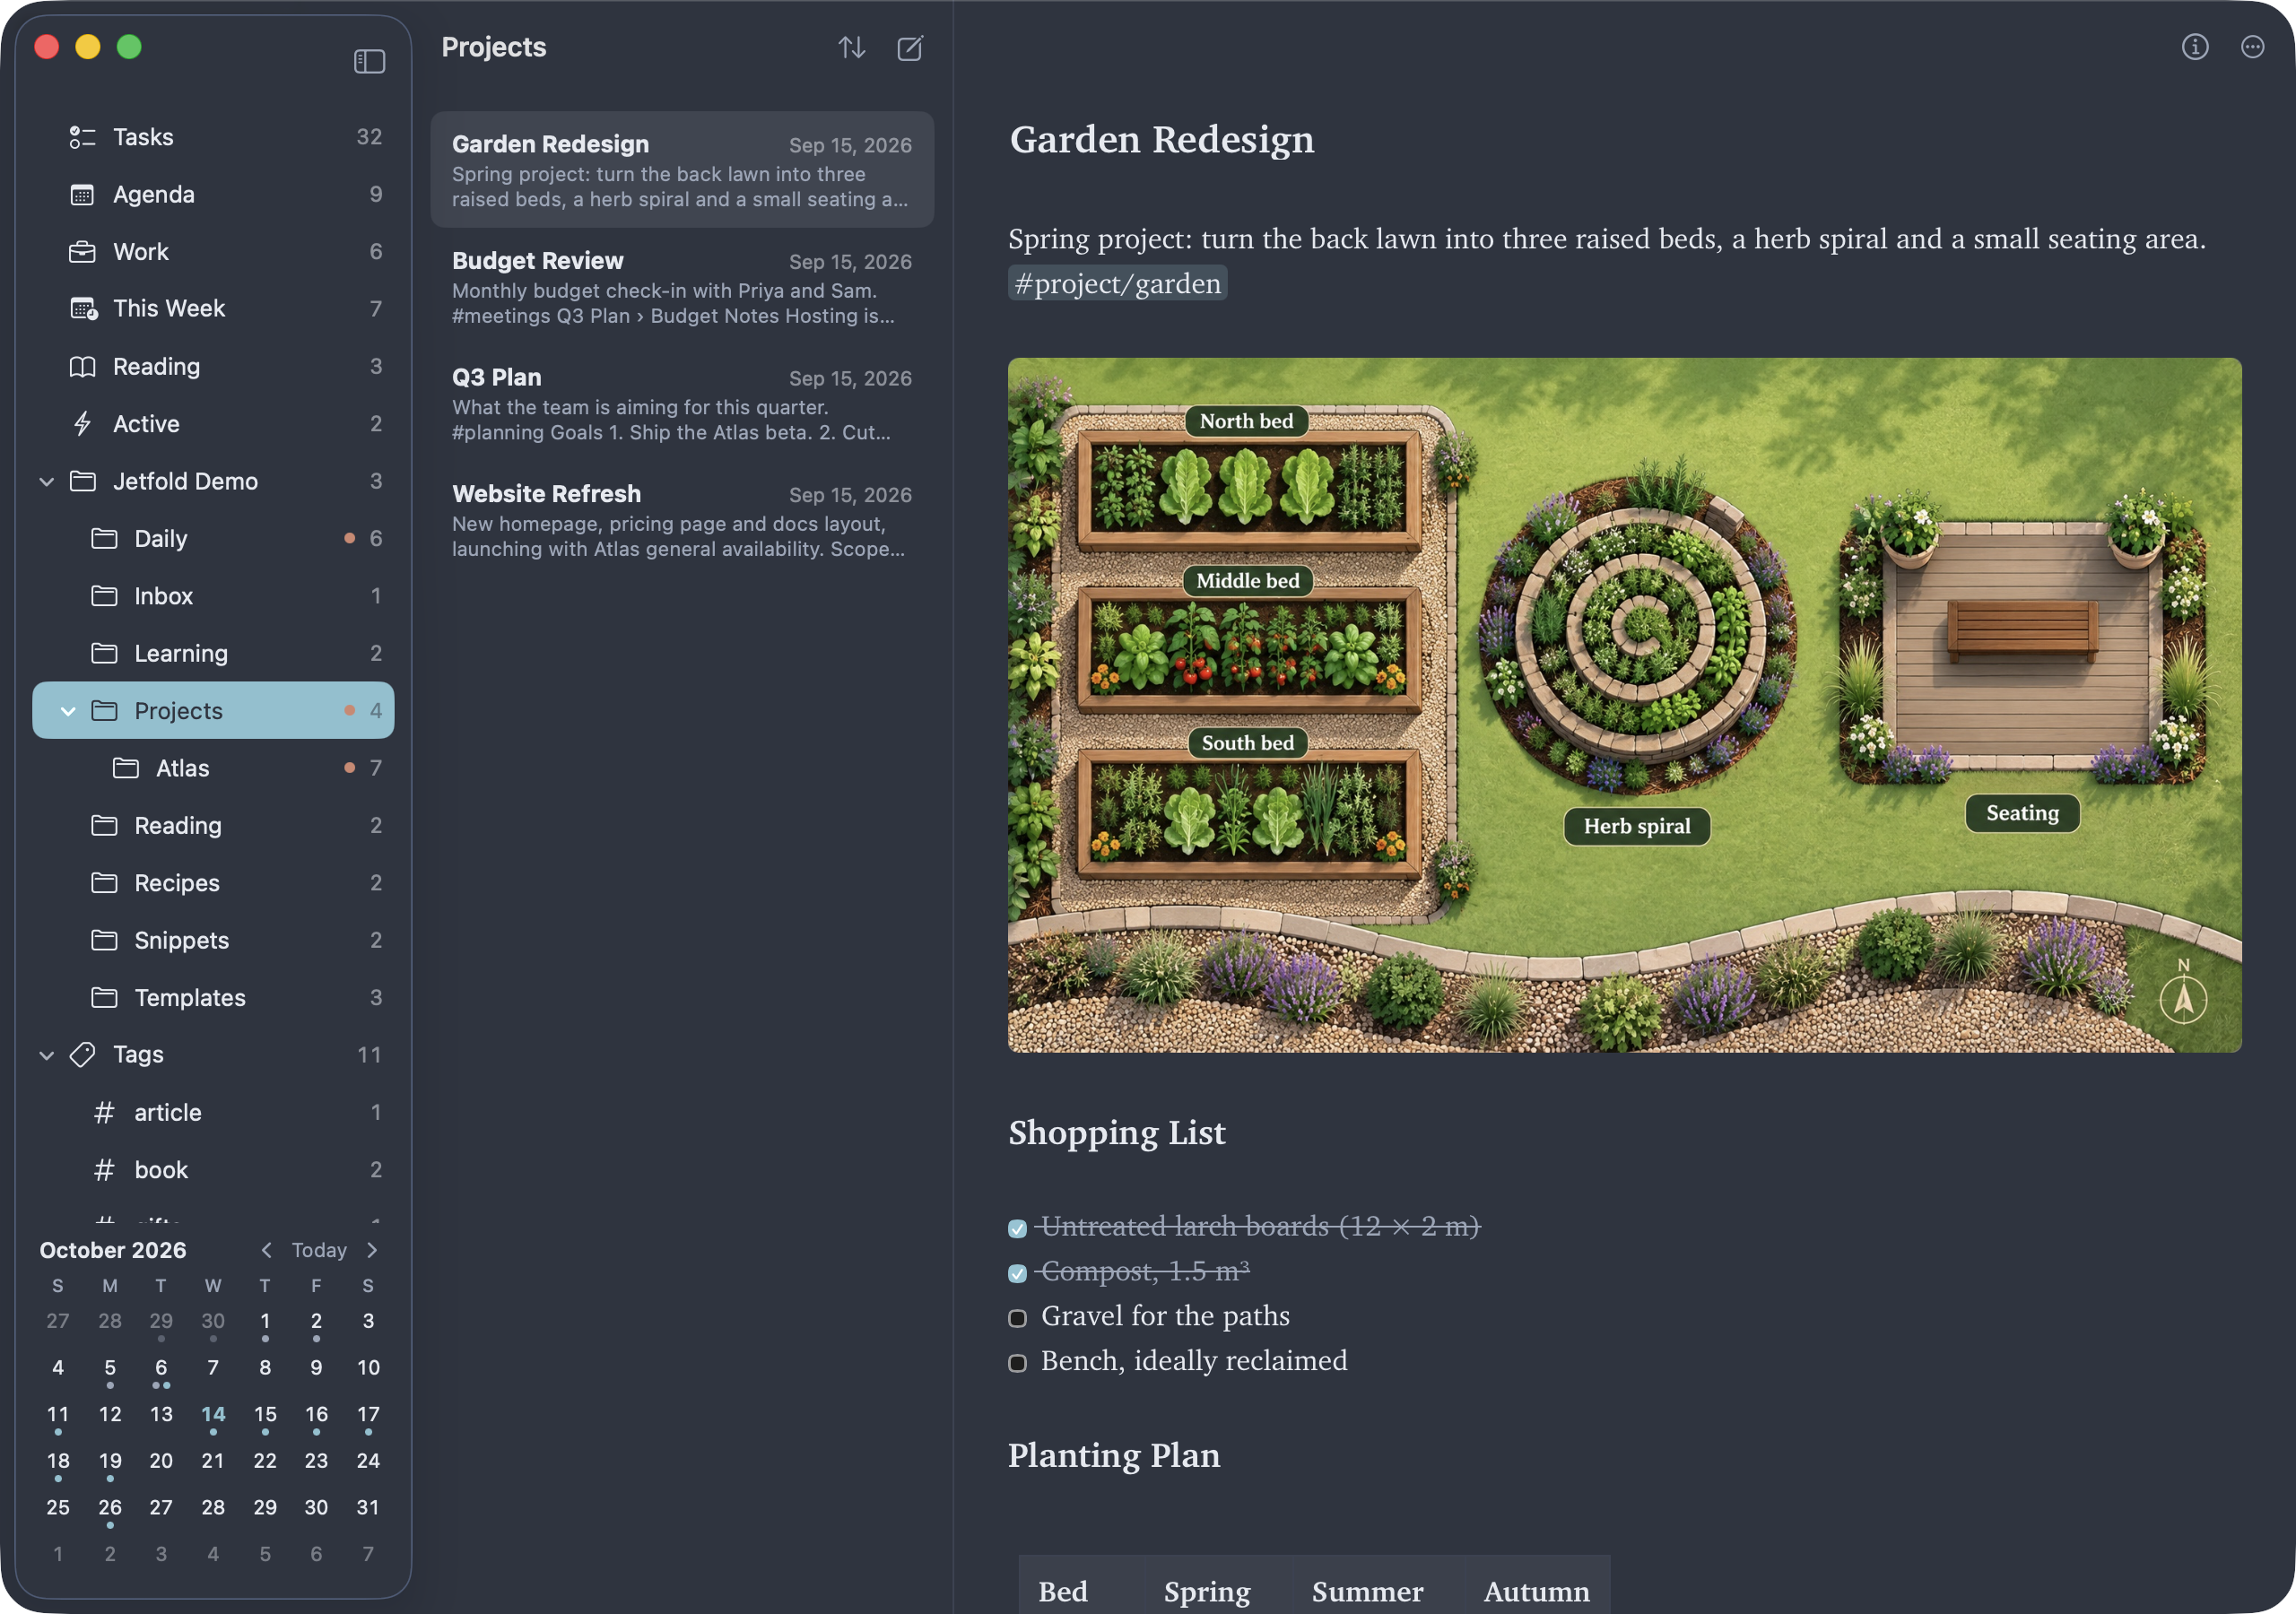Create a new note with compose icon
This screenshot has height=1614, width=2296.
click(910, 47)
